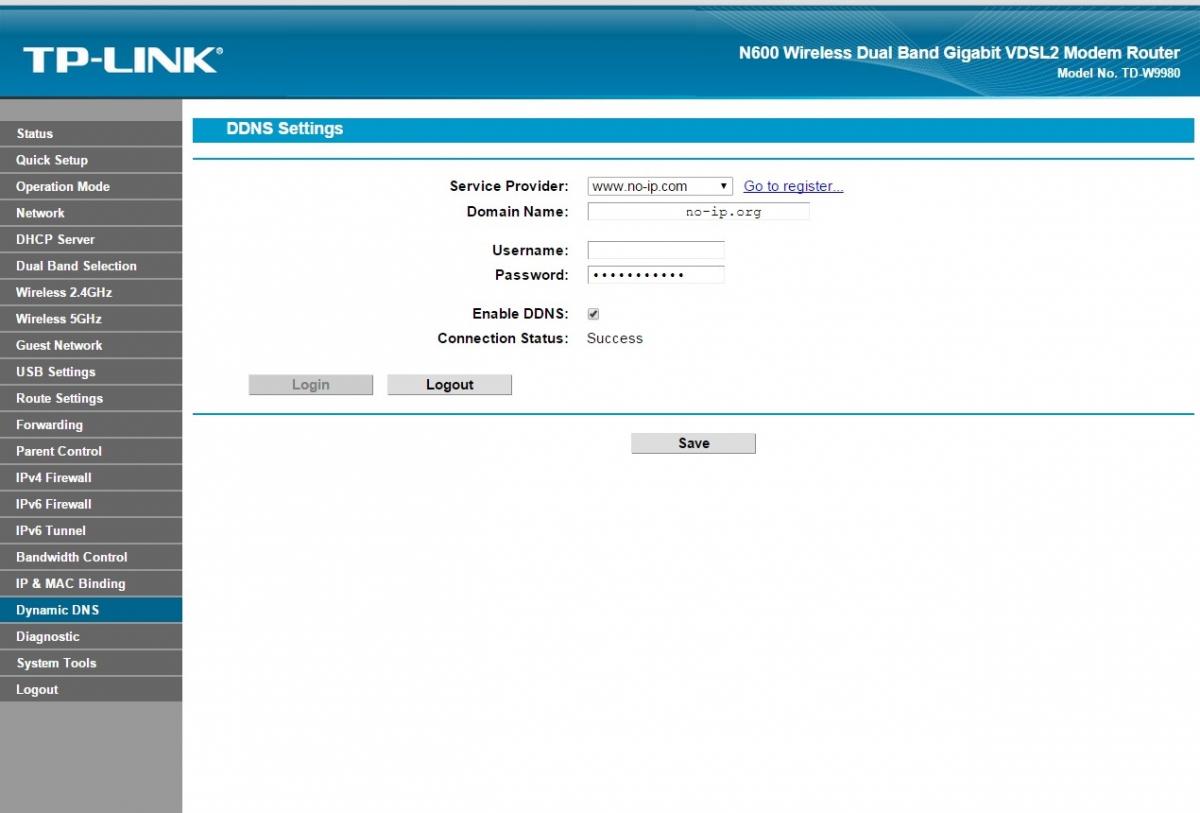Open Wireless 5GHz settings
This screenshot has width=1200, height=813.
tap(91, 319)
